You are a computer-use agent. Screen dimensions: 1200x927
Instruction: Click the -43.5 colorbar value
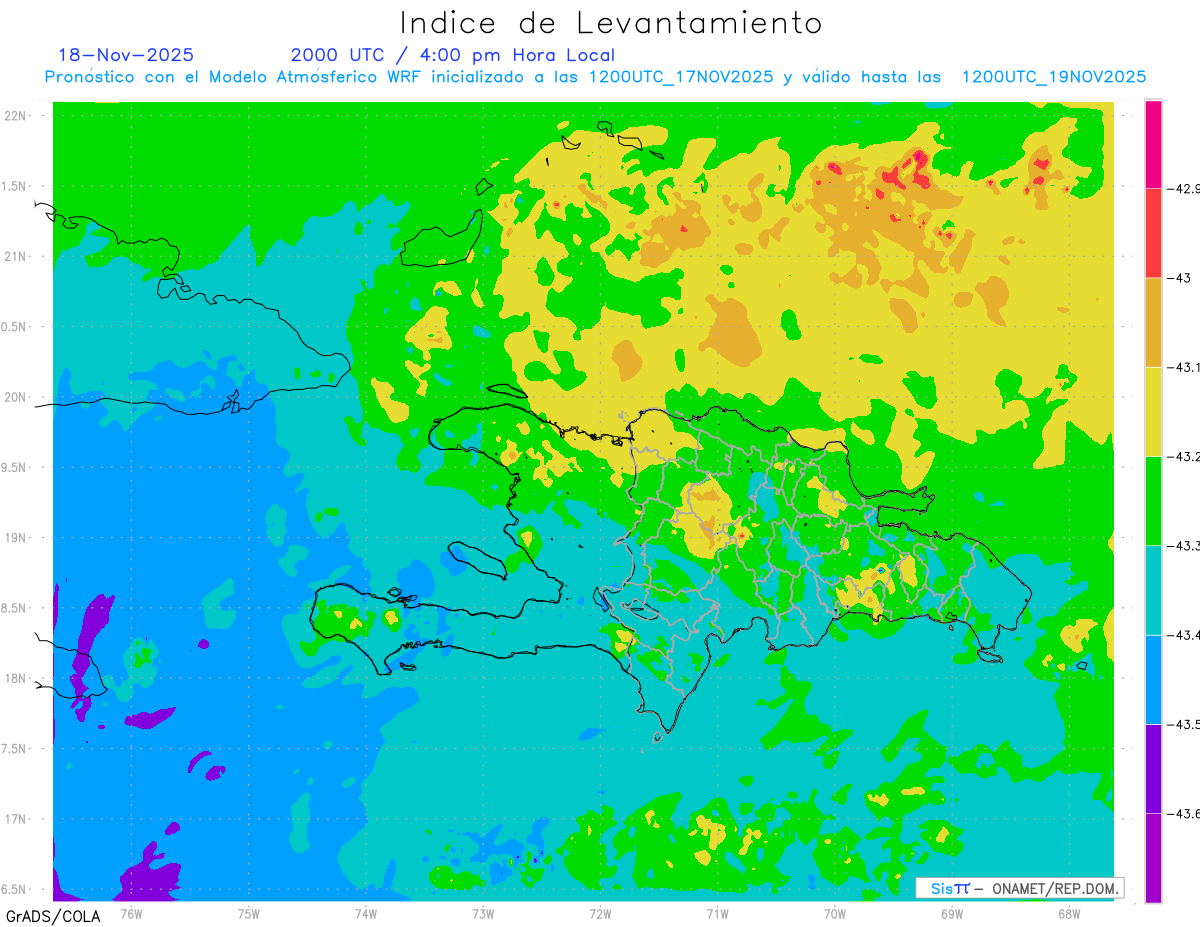[x=1185, y=724]
